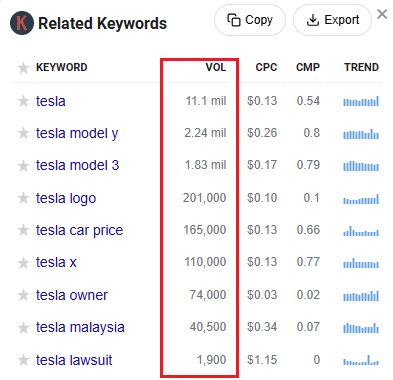Sort by the CMP column header
This screenshot has width=393, height=380.
pos(308,67)
